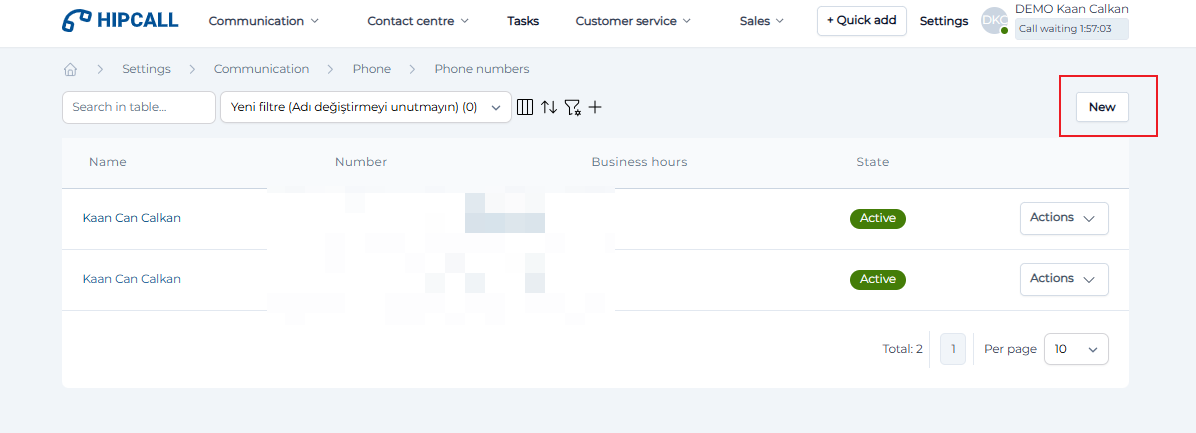Viewport: 1196px width, 433px height.
Task: Open the Sales menu
Action: point(762,21)
